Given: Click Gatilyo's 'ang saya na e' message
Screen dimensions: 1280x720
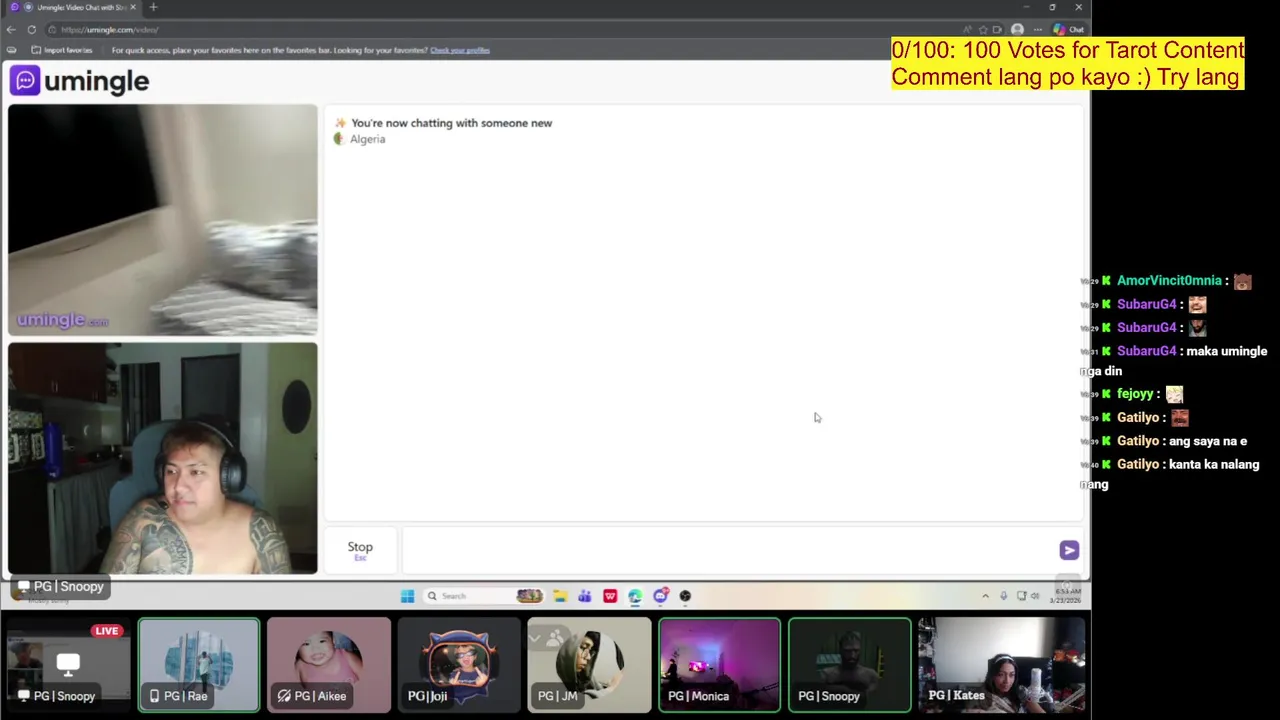Looking at the screenshot, I should (1208, 441).
